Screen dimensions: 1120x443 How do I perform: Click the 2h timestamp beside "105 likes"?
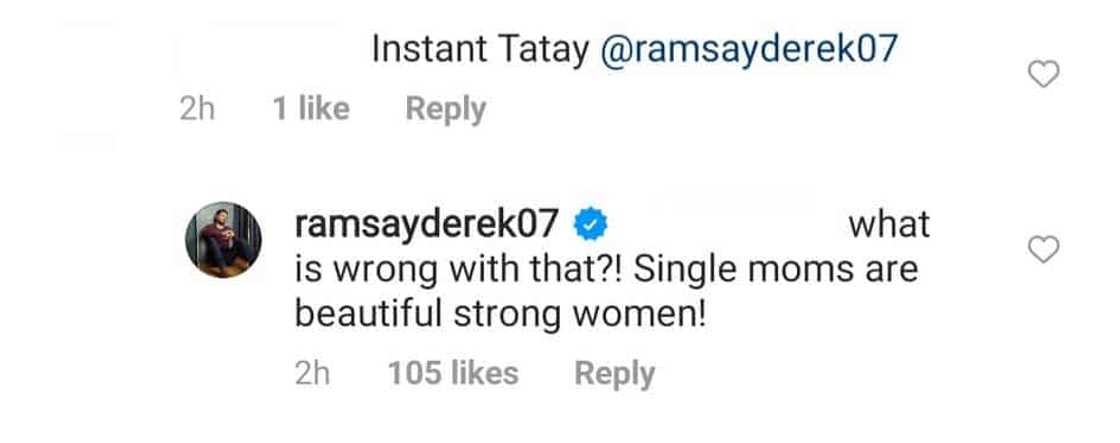point(313,374)
